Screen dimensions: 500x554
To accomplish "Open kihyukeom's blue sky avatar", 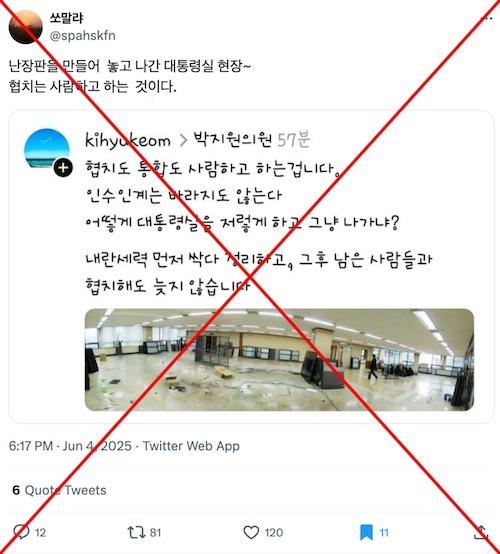I will [47, 148].
